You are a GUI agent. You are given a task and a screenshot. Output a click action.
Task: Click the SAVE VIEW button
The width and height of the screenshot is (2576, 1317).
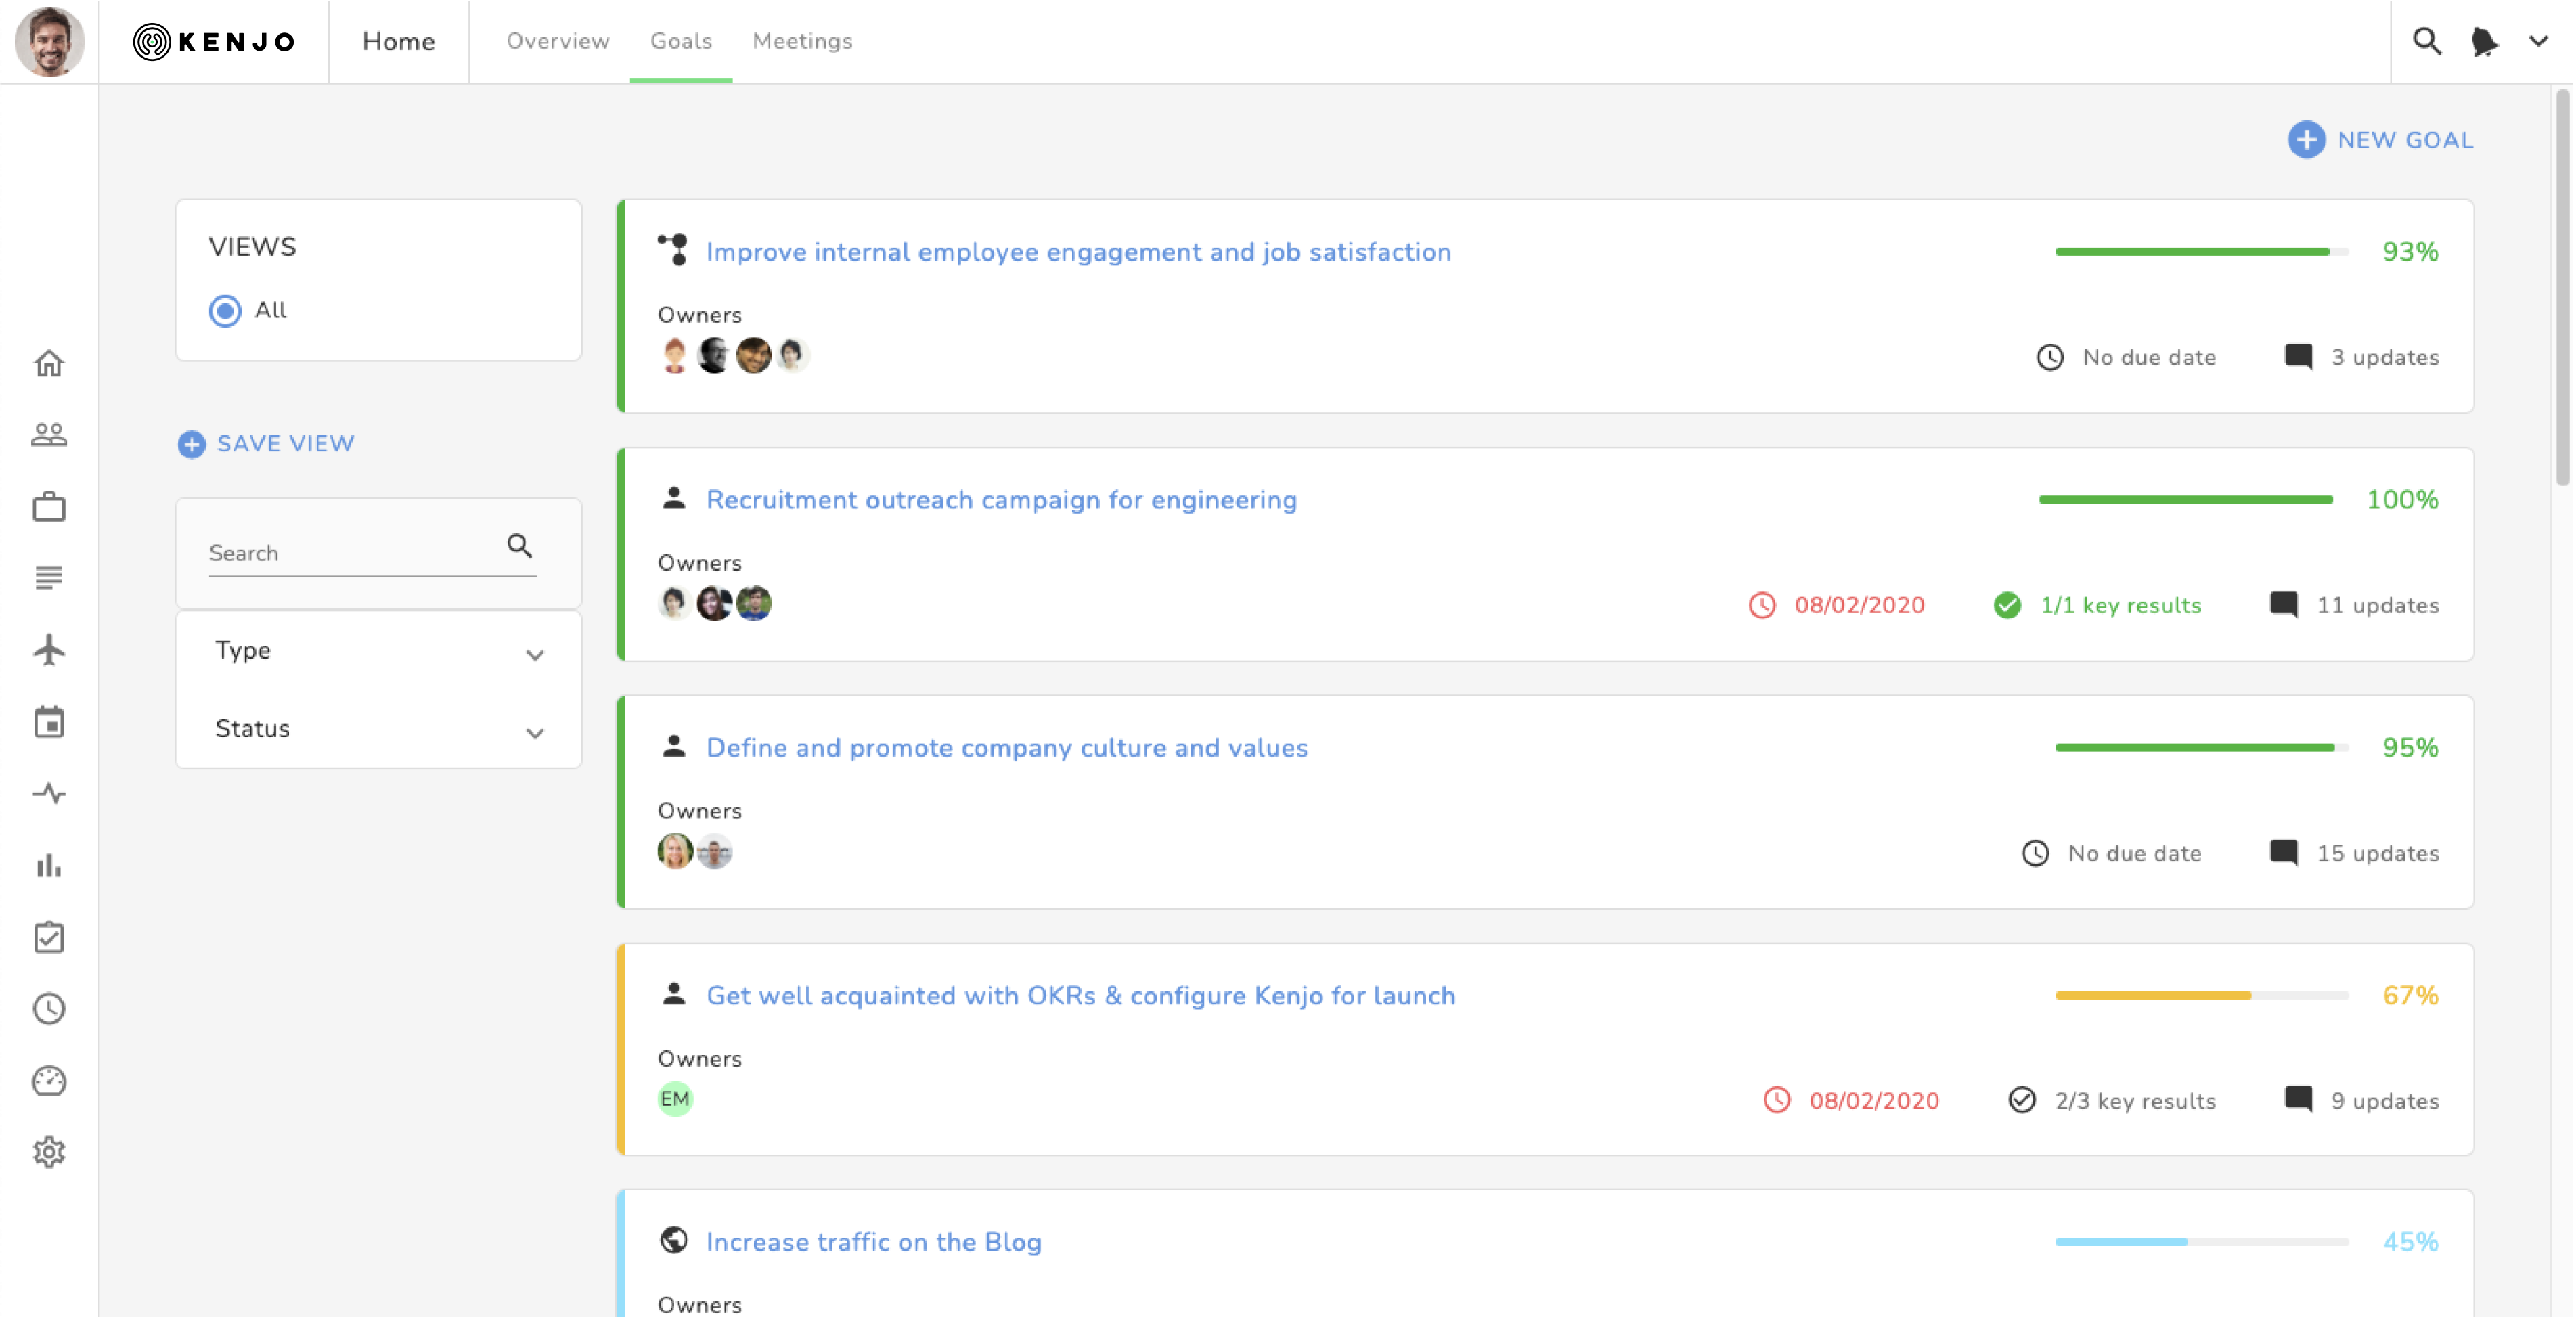(x=266, y=444)
